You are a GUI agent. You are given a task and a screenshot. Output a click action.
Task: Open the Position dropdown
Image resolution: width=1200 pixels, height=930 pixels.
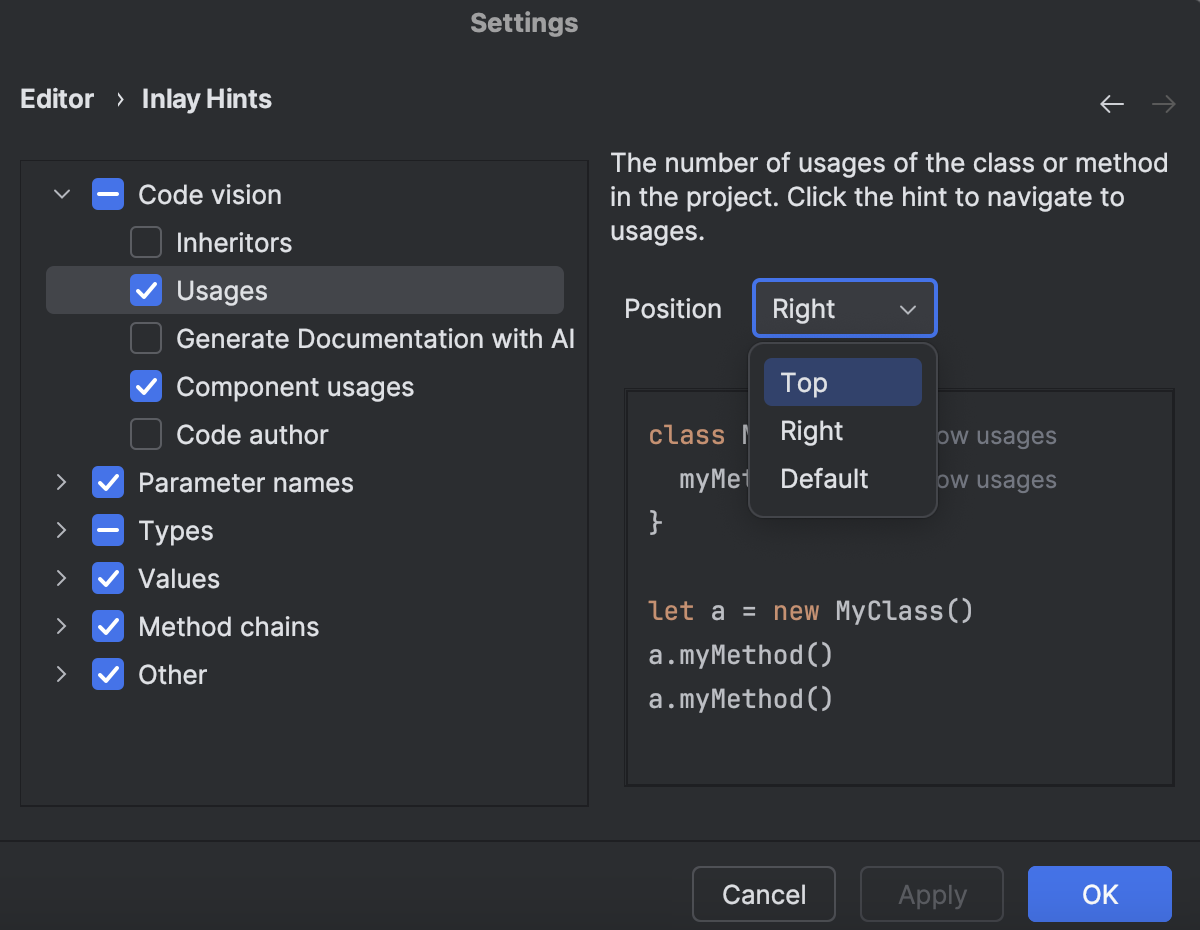[844, 308]
